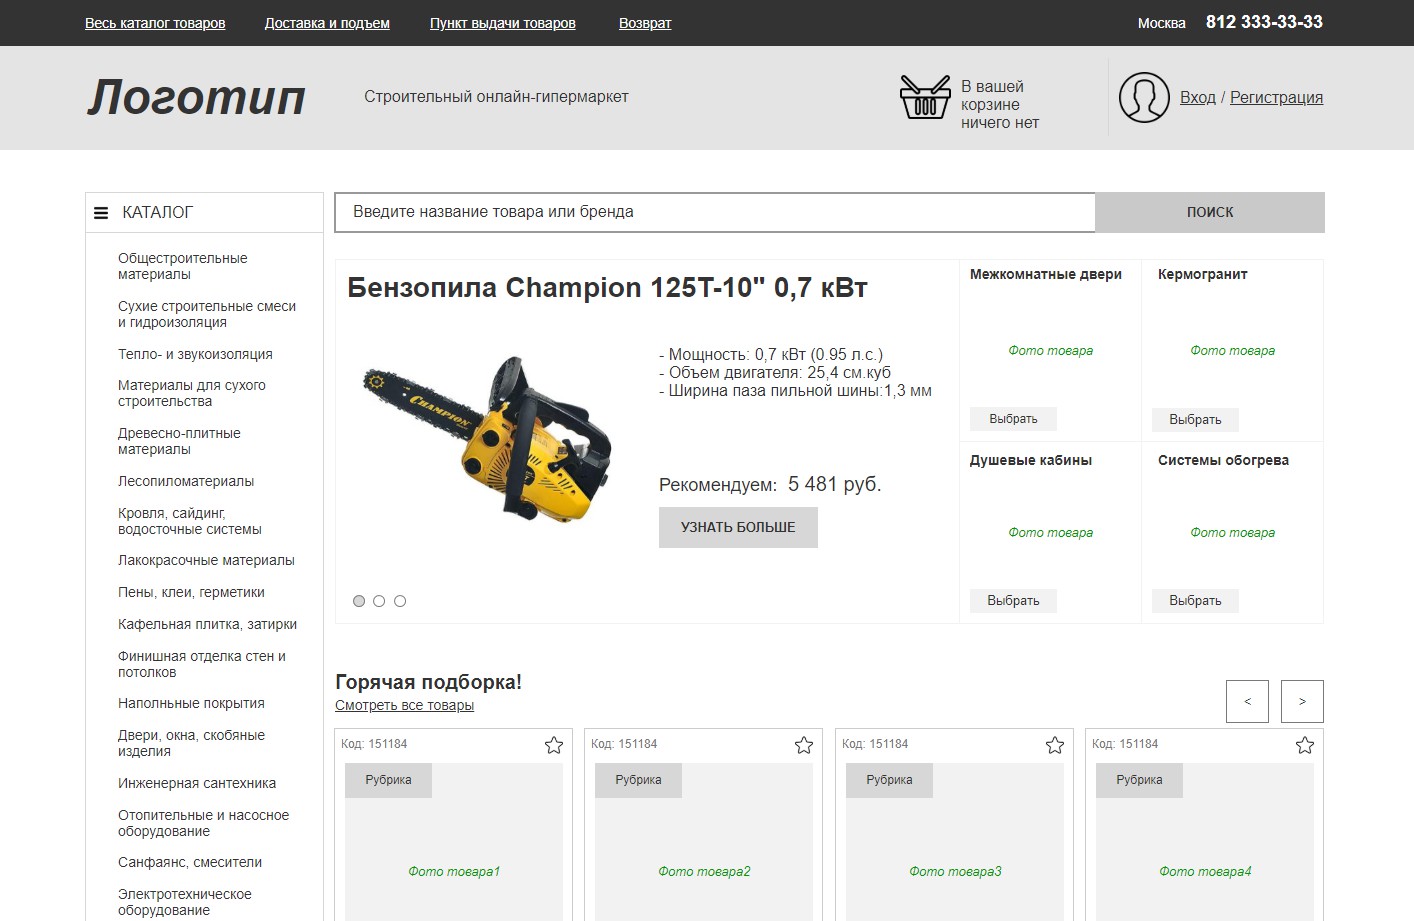Open the Бензопила Champion 125T-10 title
Screen dimensions: 1414x921
pos(607,288)
